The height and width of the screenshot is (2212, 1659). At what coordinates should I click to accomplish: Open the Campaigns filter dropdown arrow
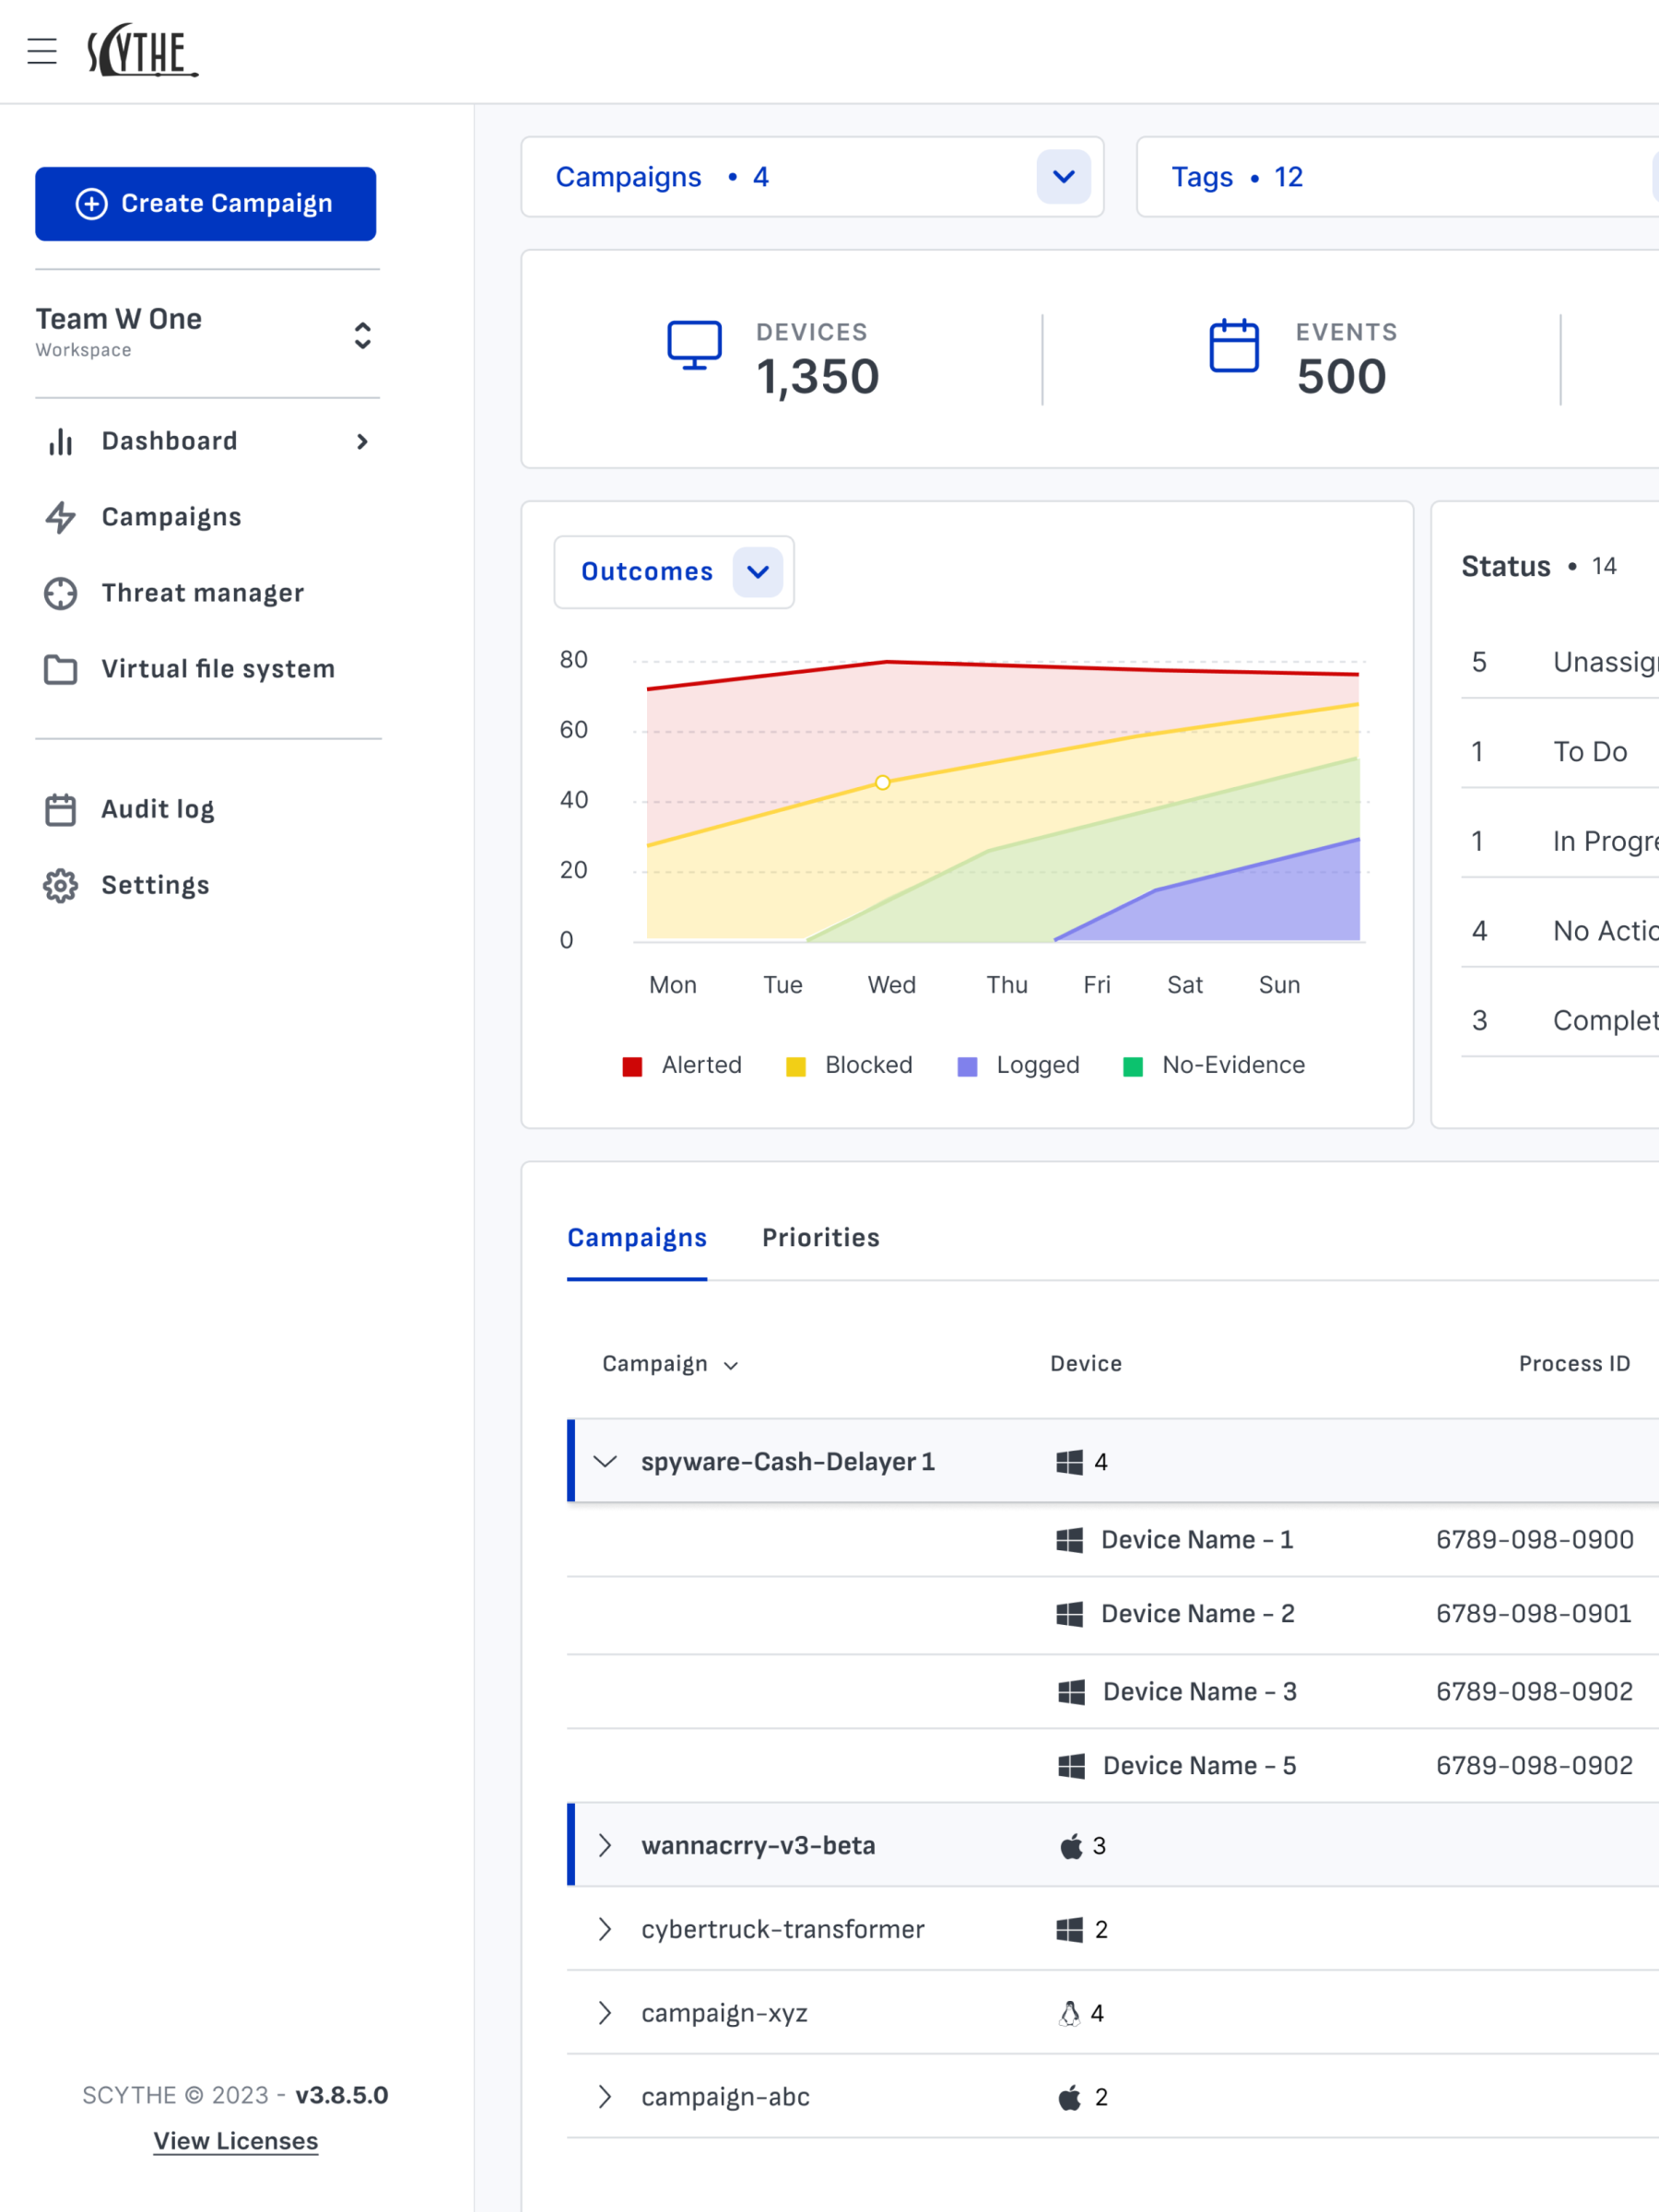point(1063,177)
